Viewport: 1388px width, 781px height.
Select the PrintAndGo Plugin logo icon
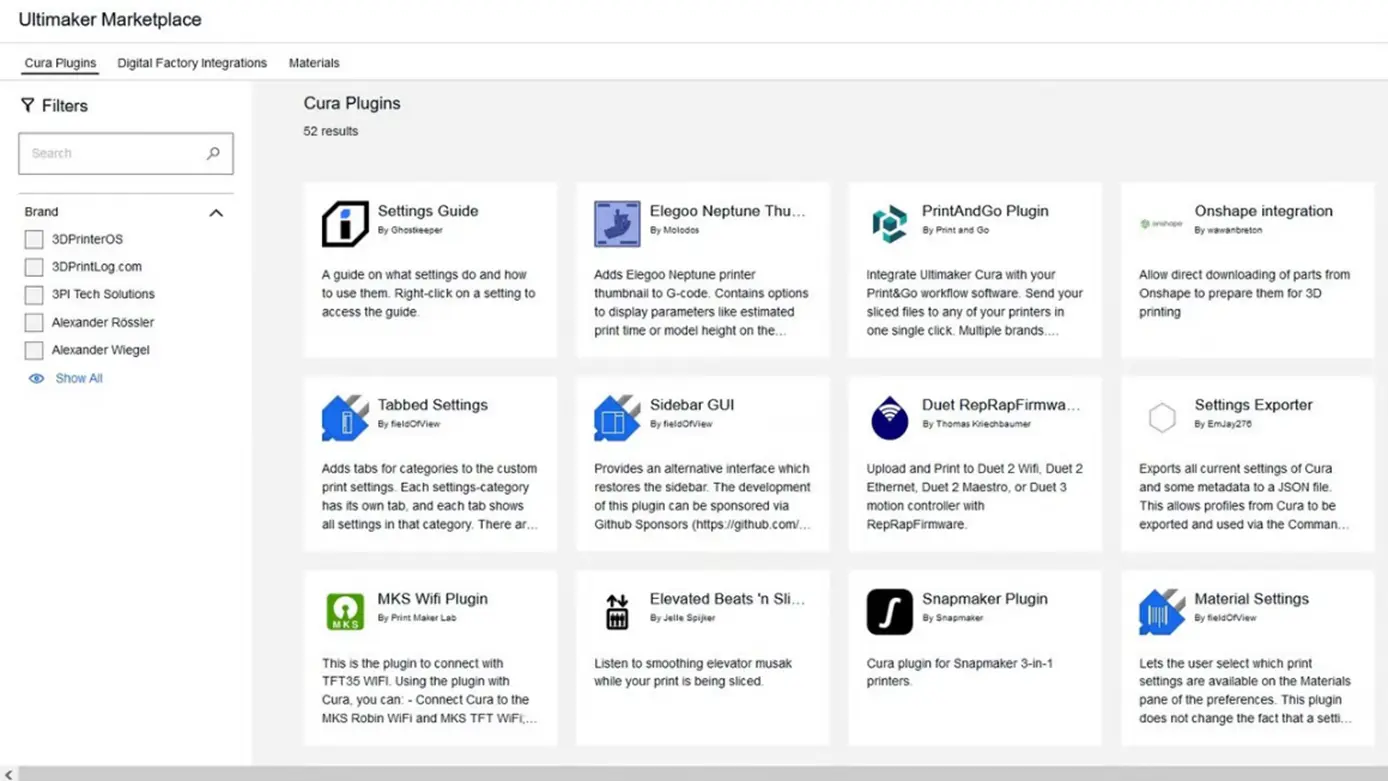(889, 223)
